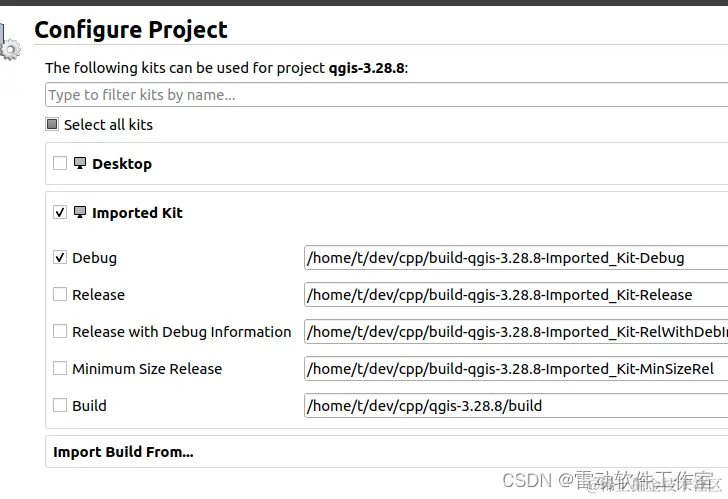The height and width of the screenshot is (499, 728).
Task: Disable the Debug build configuration checkbox
Action: click(x=60, y=258)
